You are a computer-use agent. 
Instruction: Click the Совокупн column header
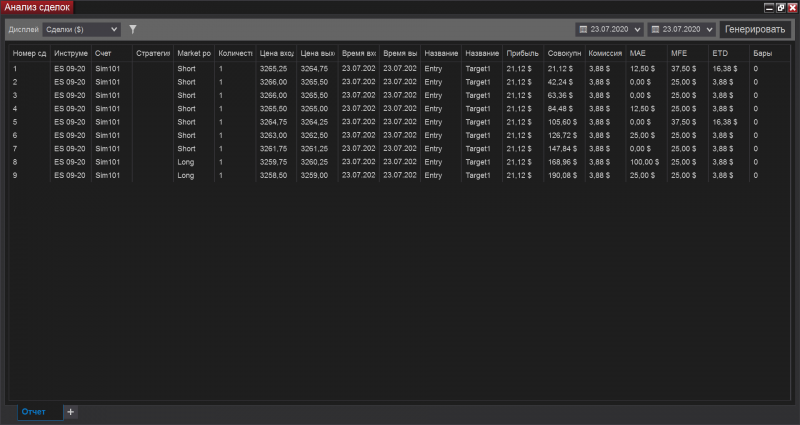click(x=564, y=53)
